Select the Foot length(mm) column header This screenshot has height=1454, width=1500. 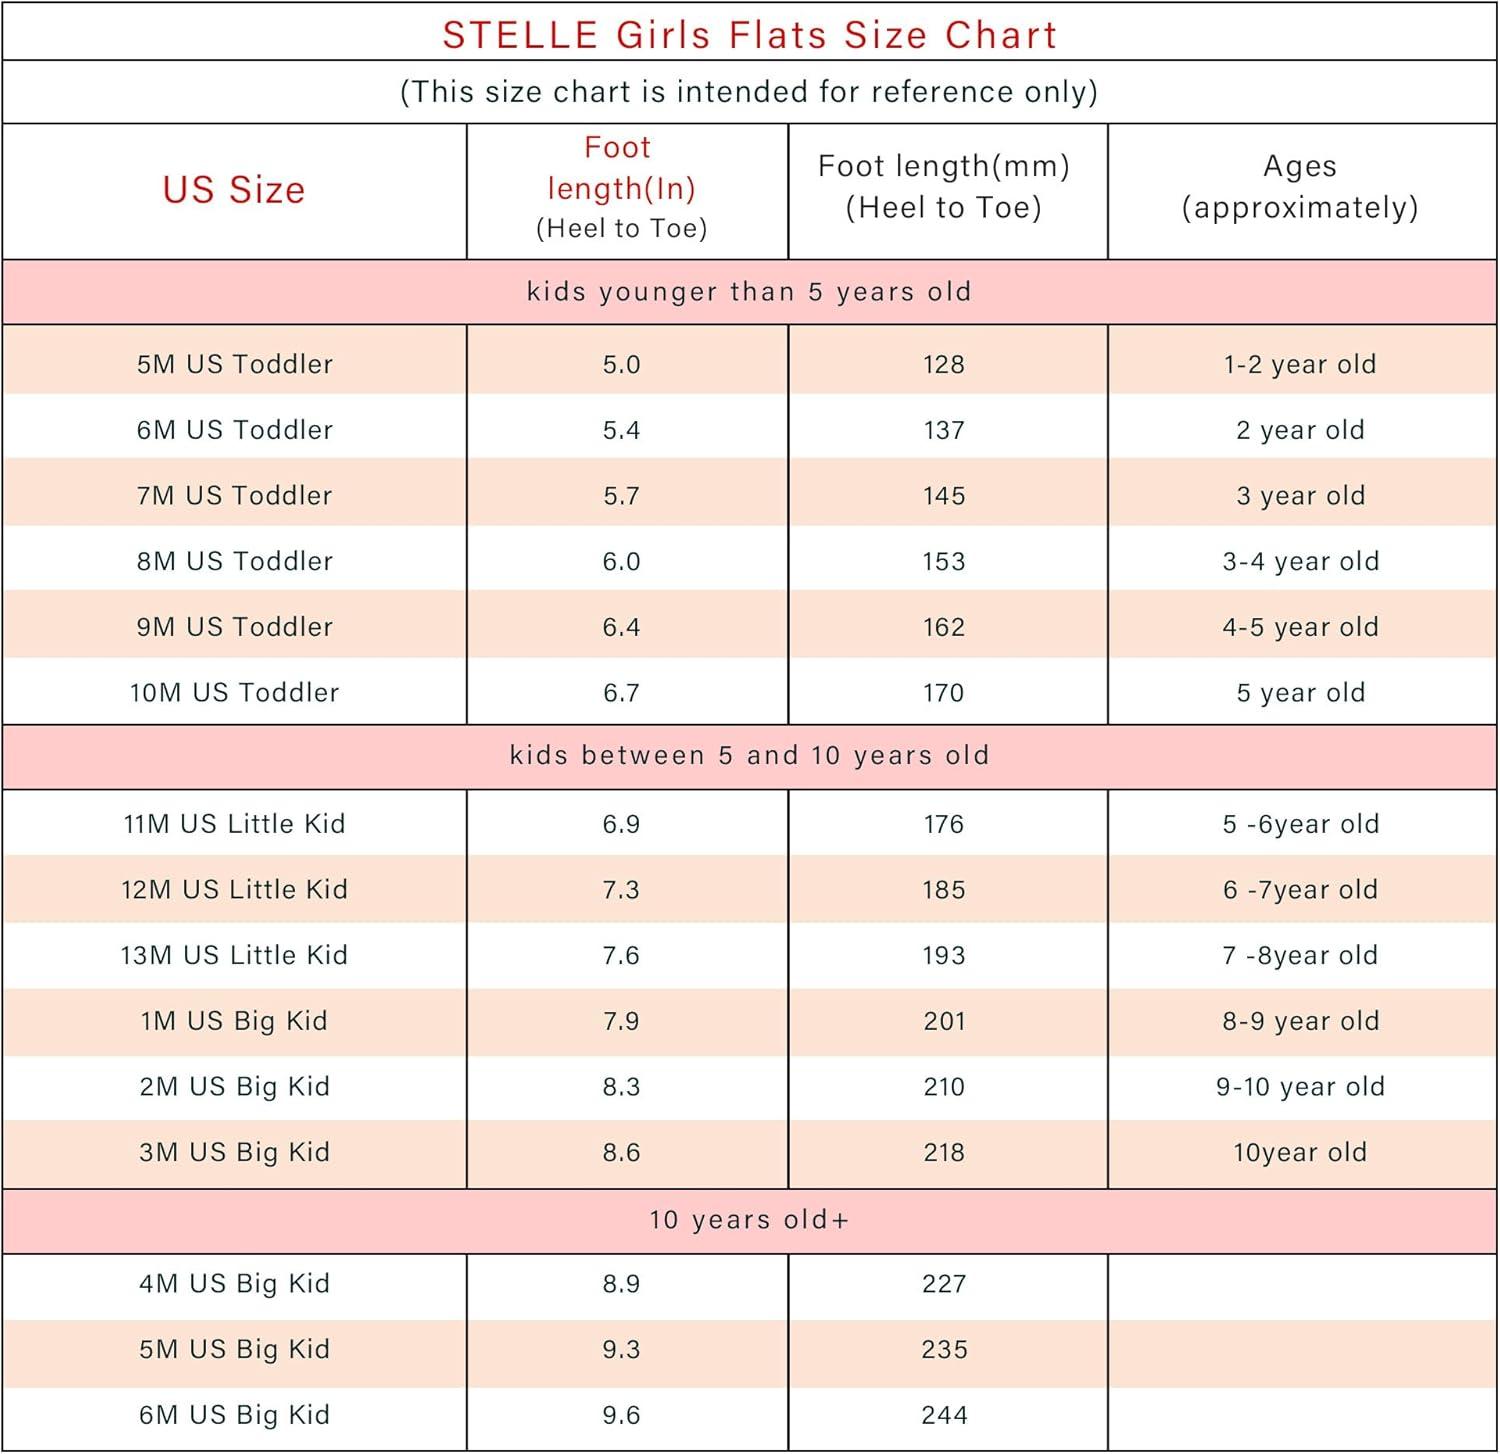point(944,187)
